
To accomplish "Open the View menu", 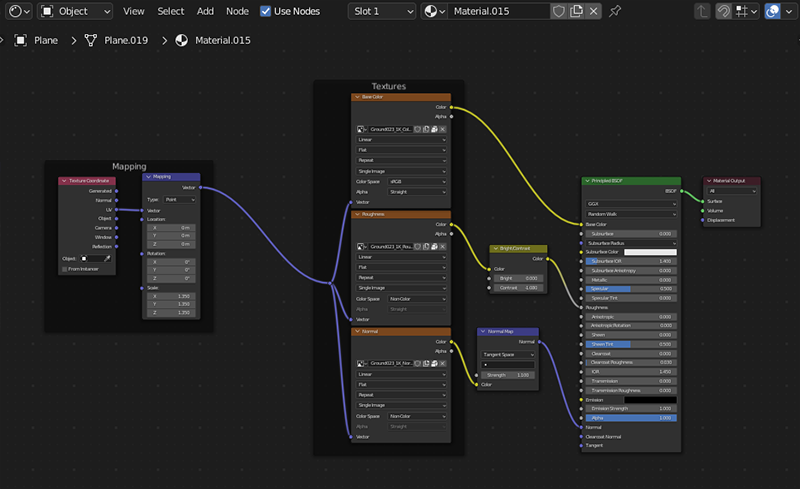I will [134, 11].
